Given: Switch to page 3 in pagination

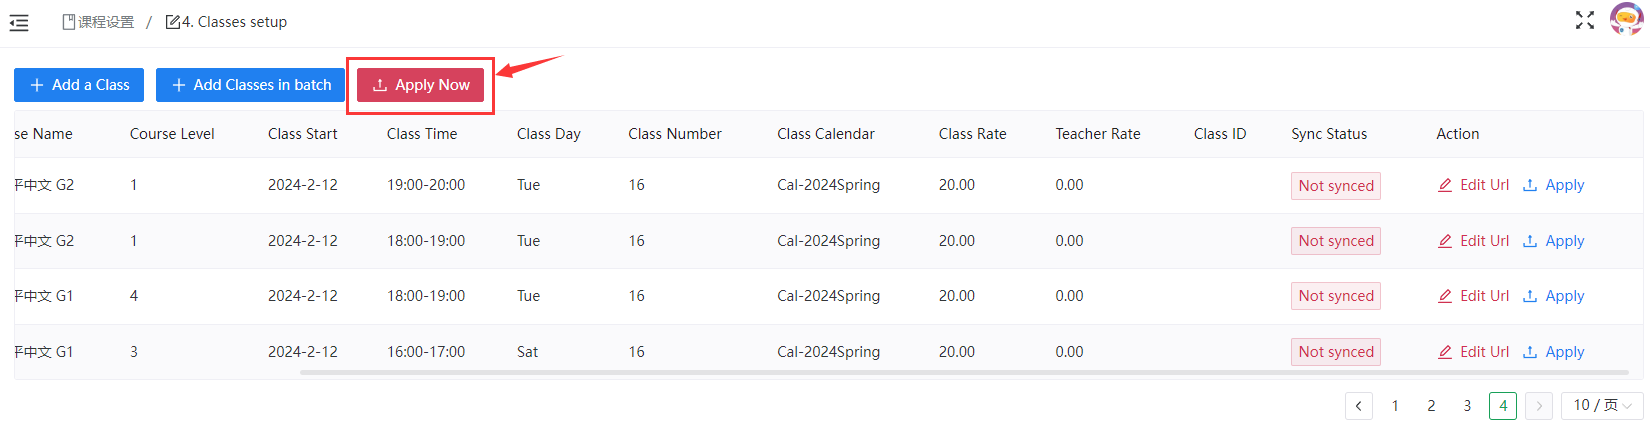Looking at the screenshot, I should (1467, 406).
